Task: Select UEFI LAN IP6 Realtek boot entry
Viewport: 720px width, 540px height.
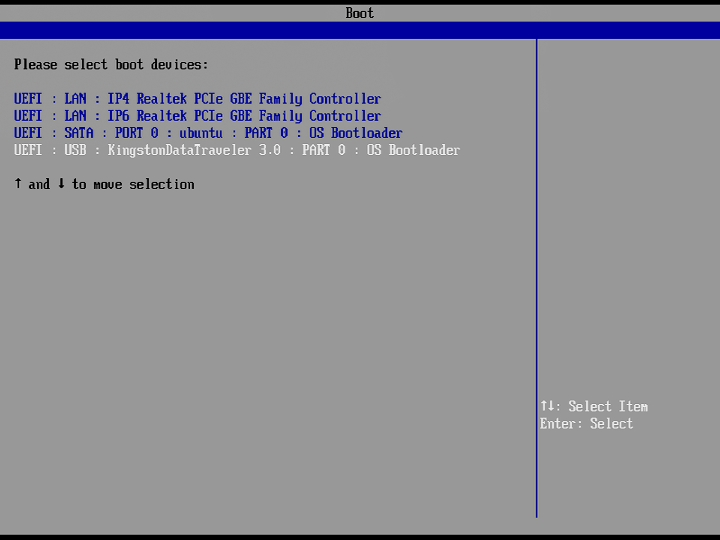Action: (197, 116)
